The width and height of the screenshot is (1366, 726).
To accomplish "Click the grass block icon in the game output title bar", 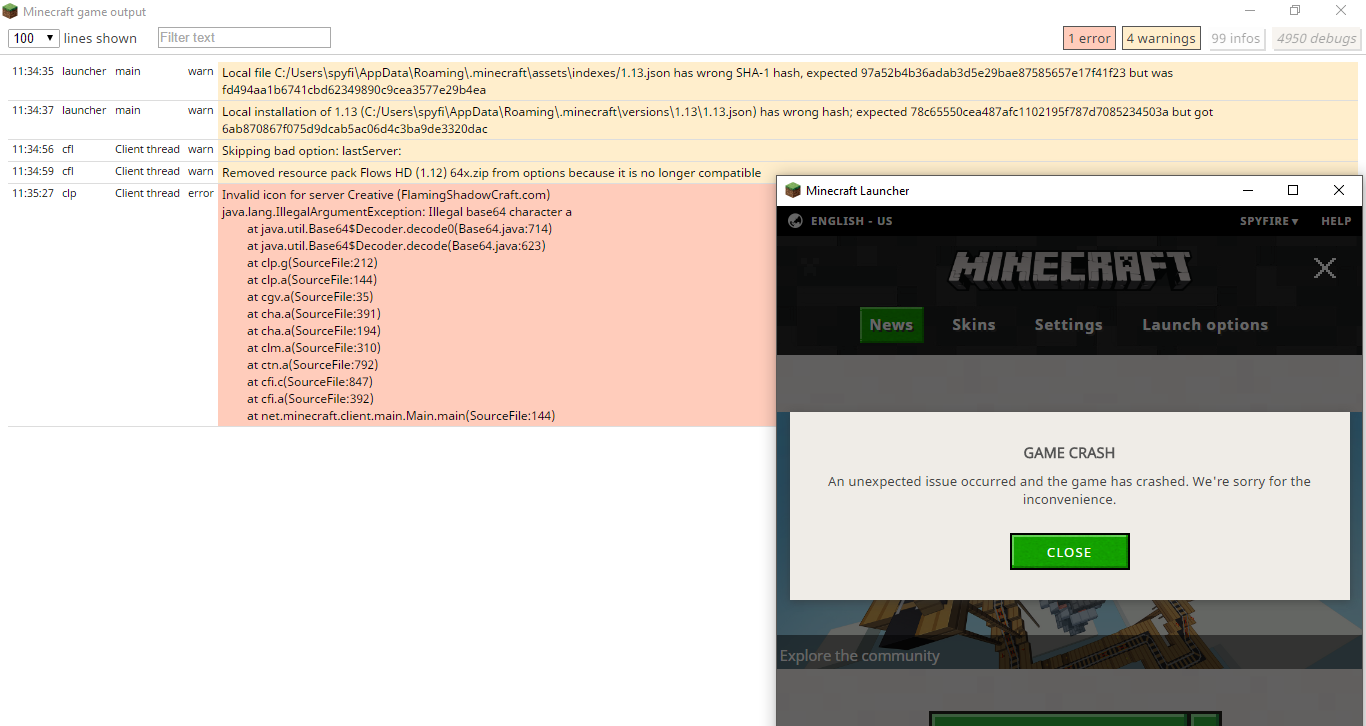I will point(10,11).
